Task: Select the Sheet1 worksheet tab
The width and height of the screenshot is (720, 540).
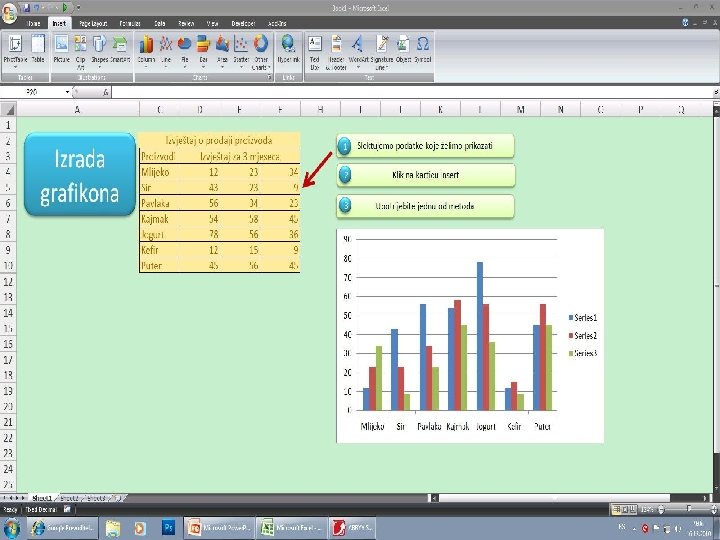Action: click(x=41, y=498)
